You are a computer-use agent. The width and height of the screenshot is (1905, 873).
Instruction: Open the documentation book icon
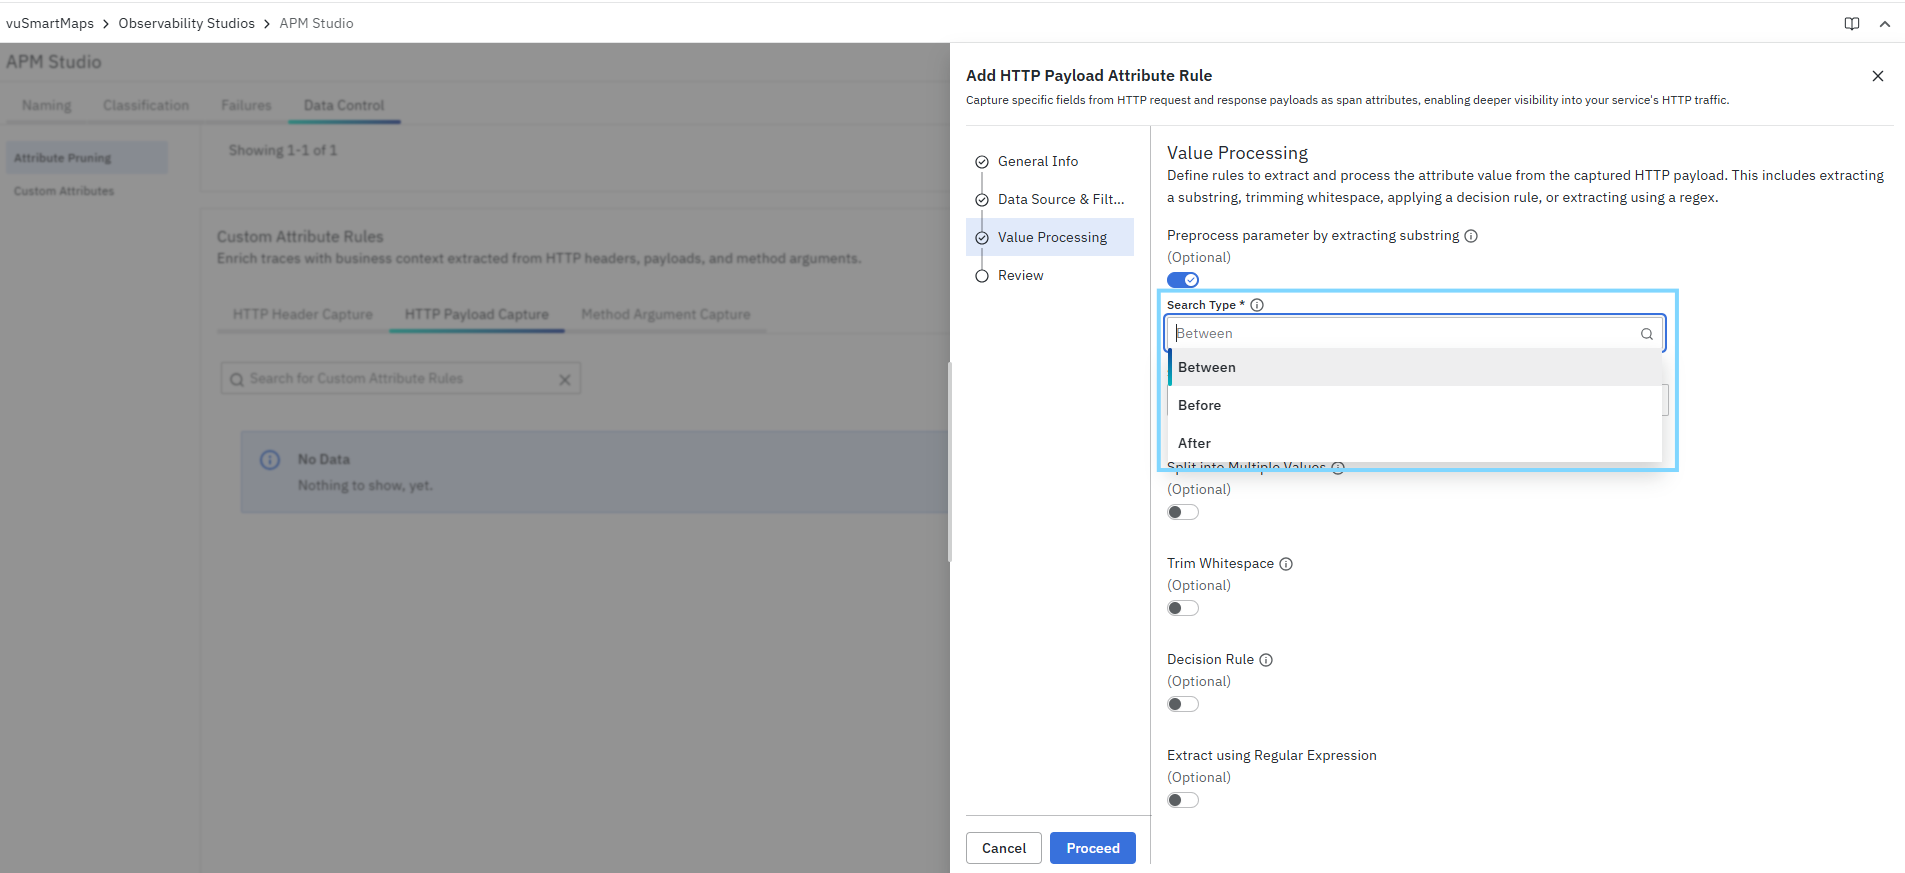click(x=1852, y=24)
